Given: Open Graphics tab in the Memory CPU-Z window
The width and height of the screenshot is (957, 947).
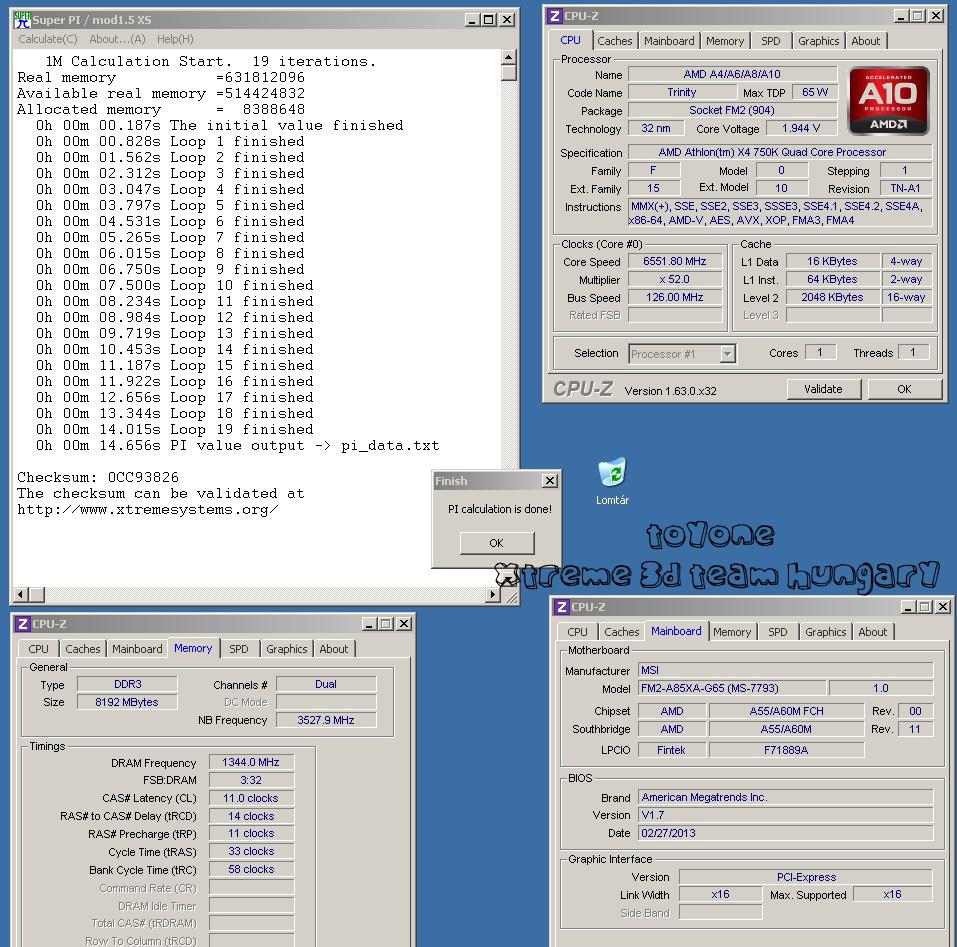Looking at the screenshot, I should click(286, 649).
